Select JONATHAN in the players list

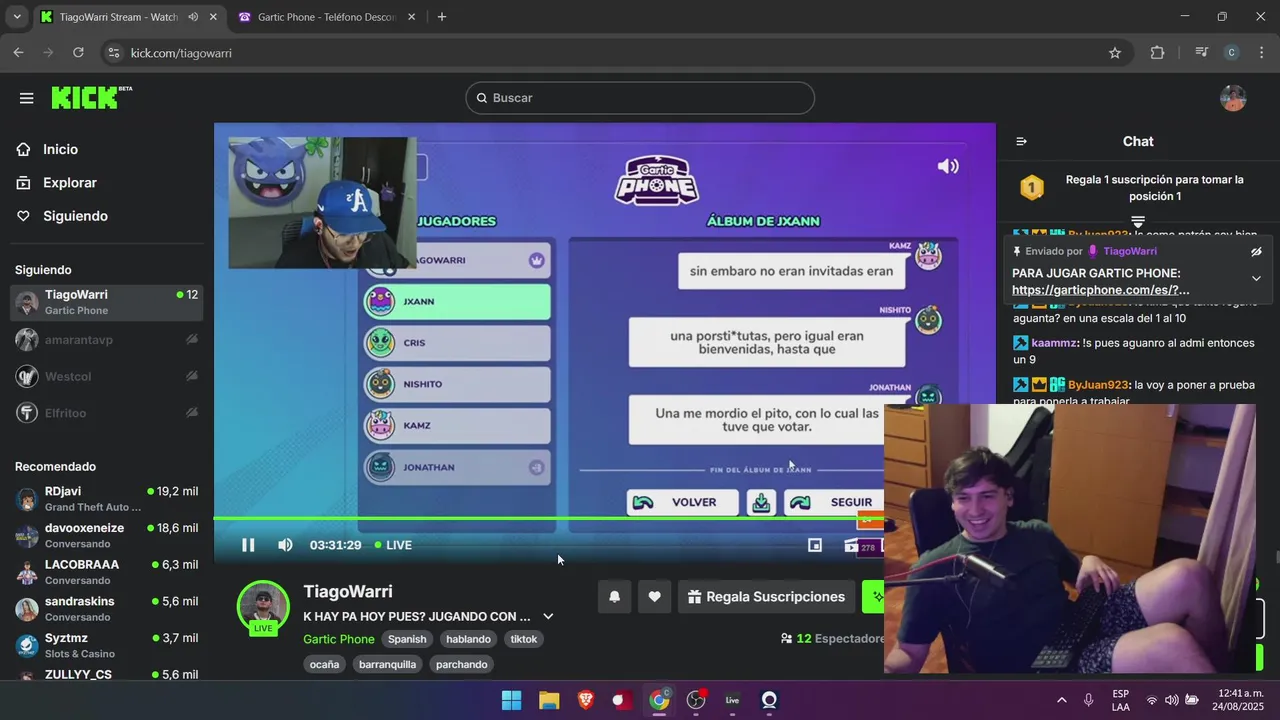[x=457, y=467]
